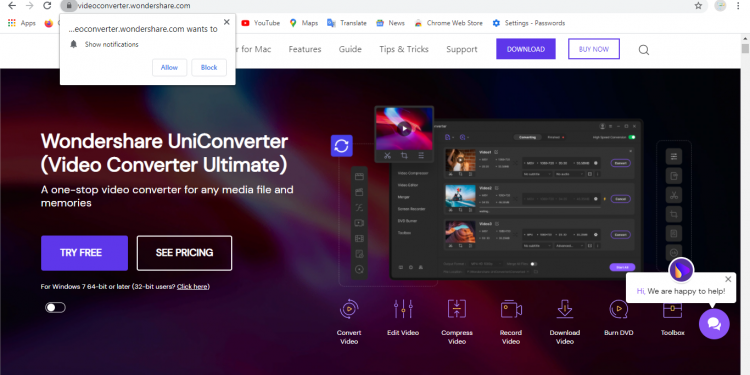This screenshot has height=375, width=750.
Task: Click the Wondershare chat logo avatar
Action: (681, 271)
